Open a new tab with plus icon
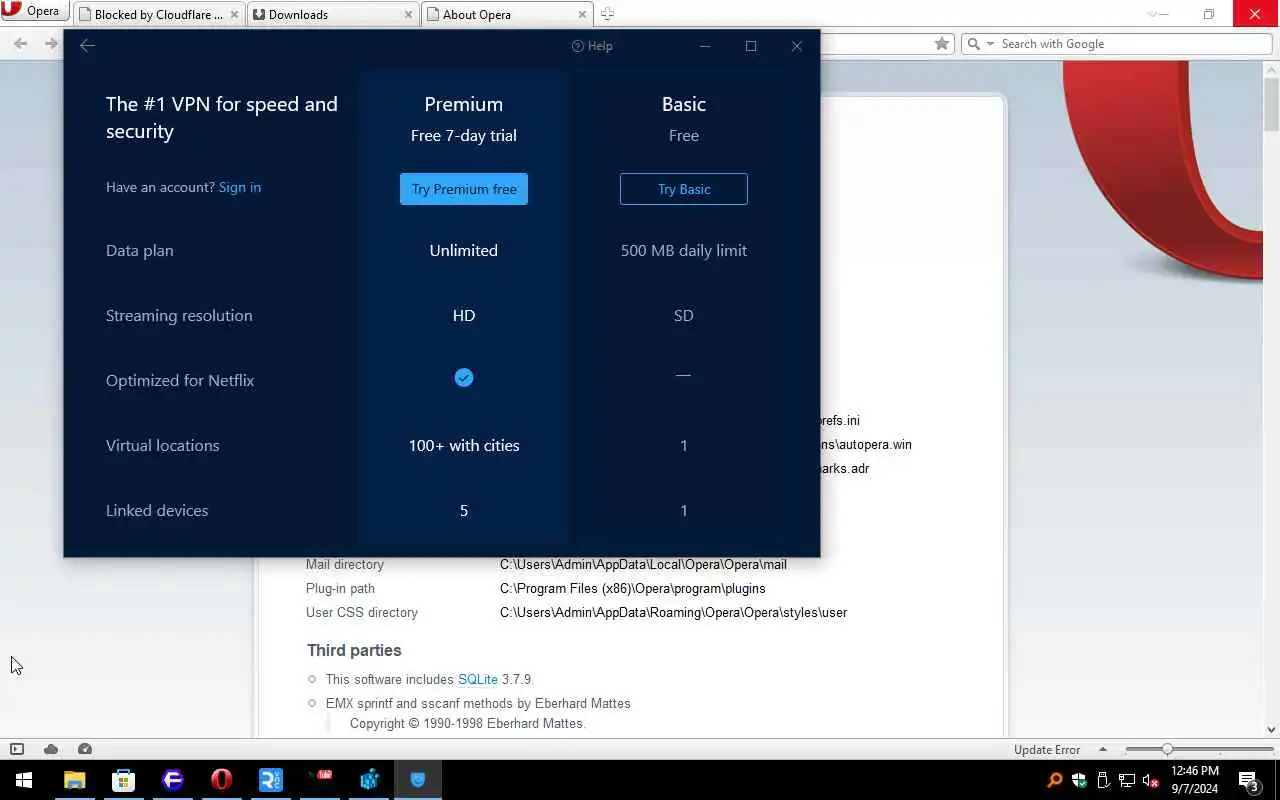 pyautogui.click(x=607, y=14)
